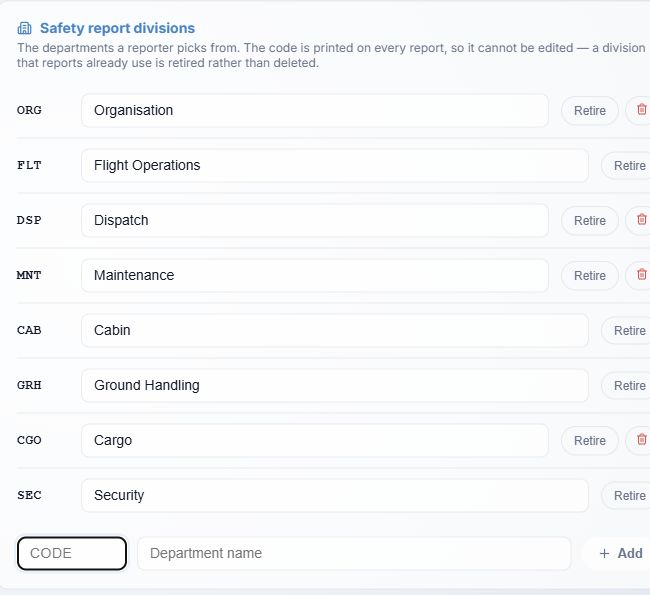Focus the CODE input field
650x595 pixels.
click(72, 554)
